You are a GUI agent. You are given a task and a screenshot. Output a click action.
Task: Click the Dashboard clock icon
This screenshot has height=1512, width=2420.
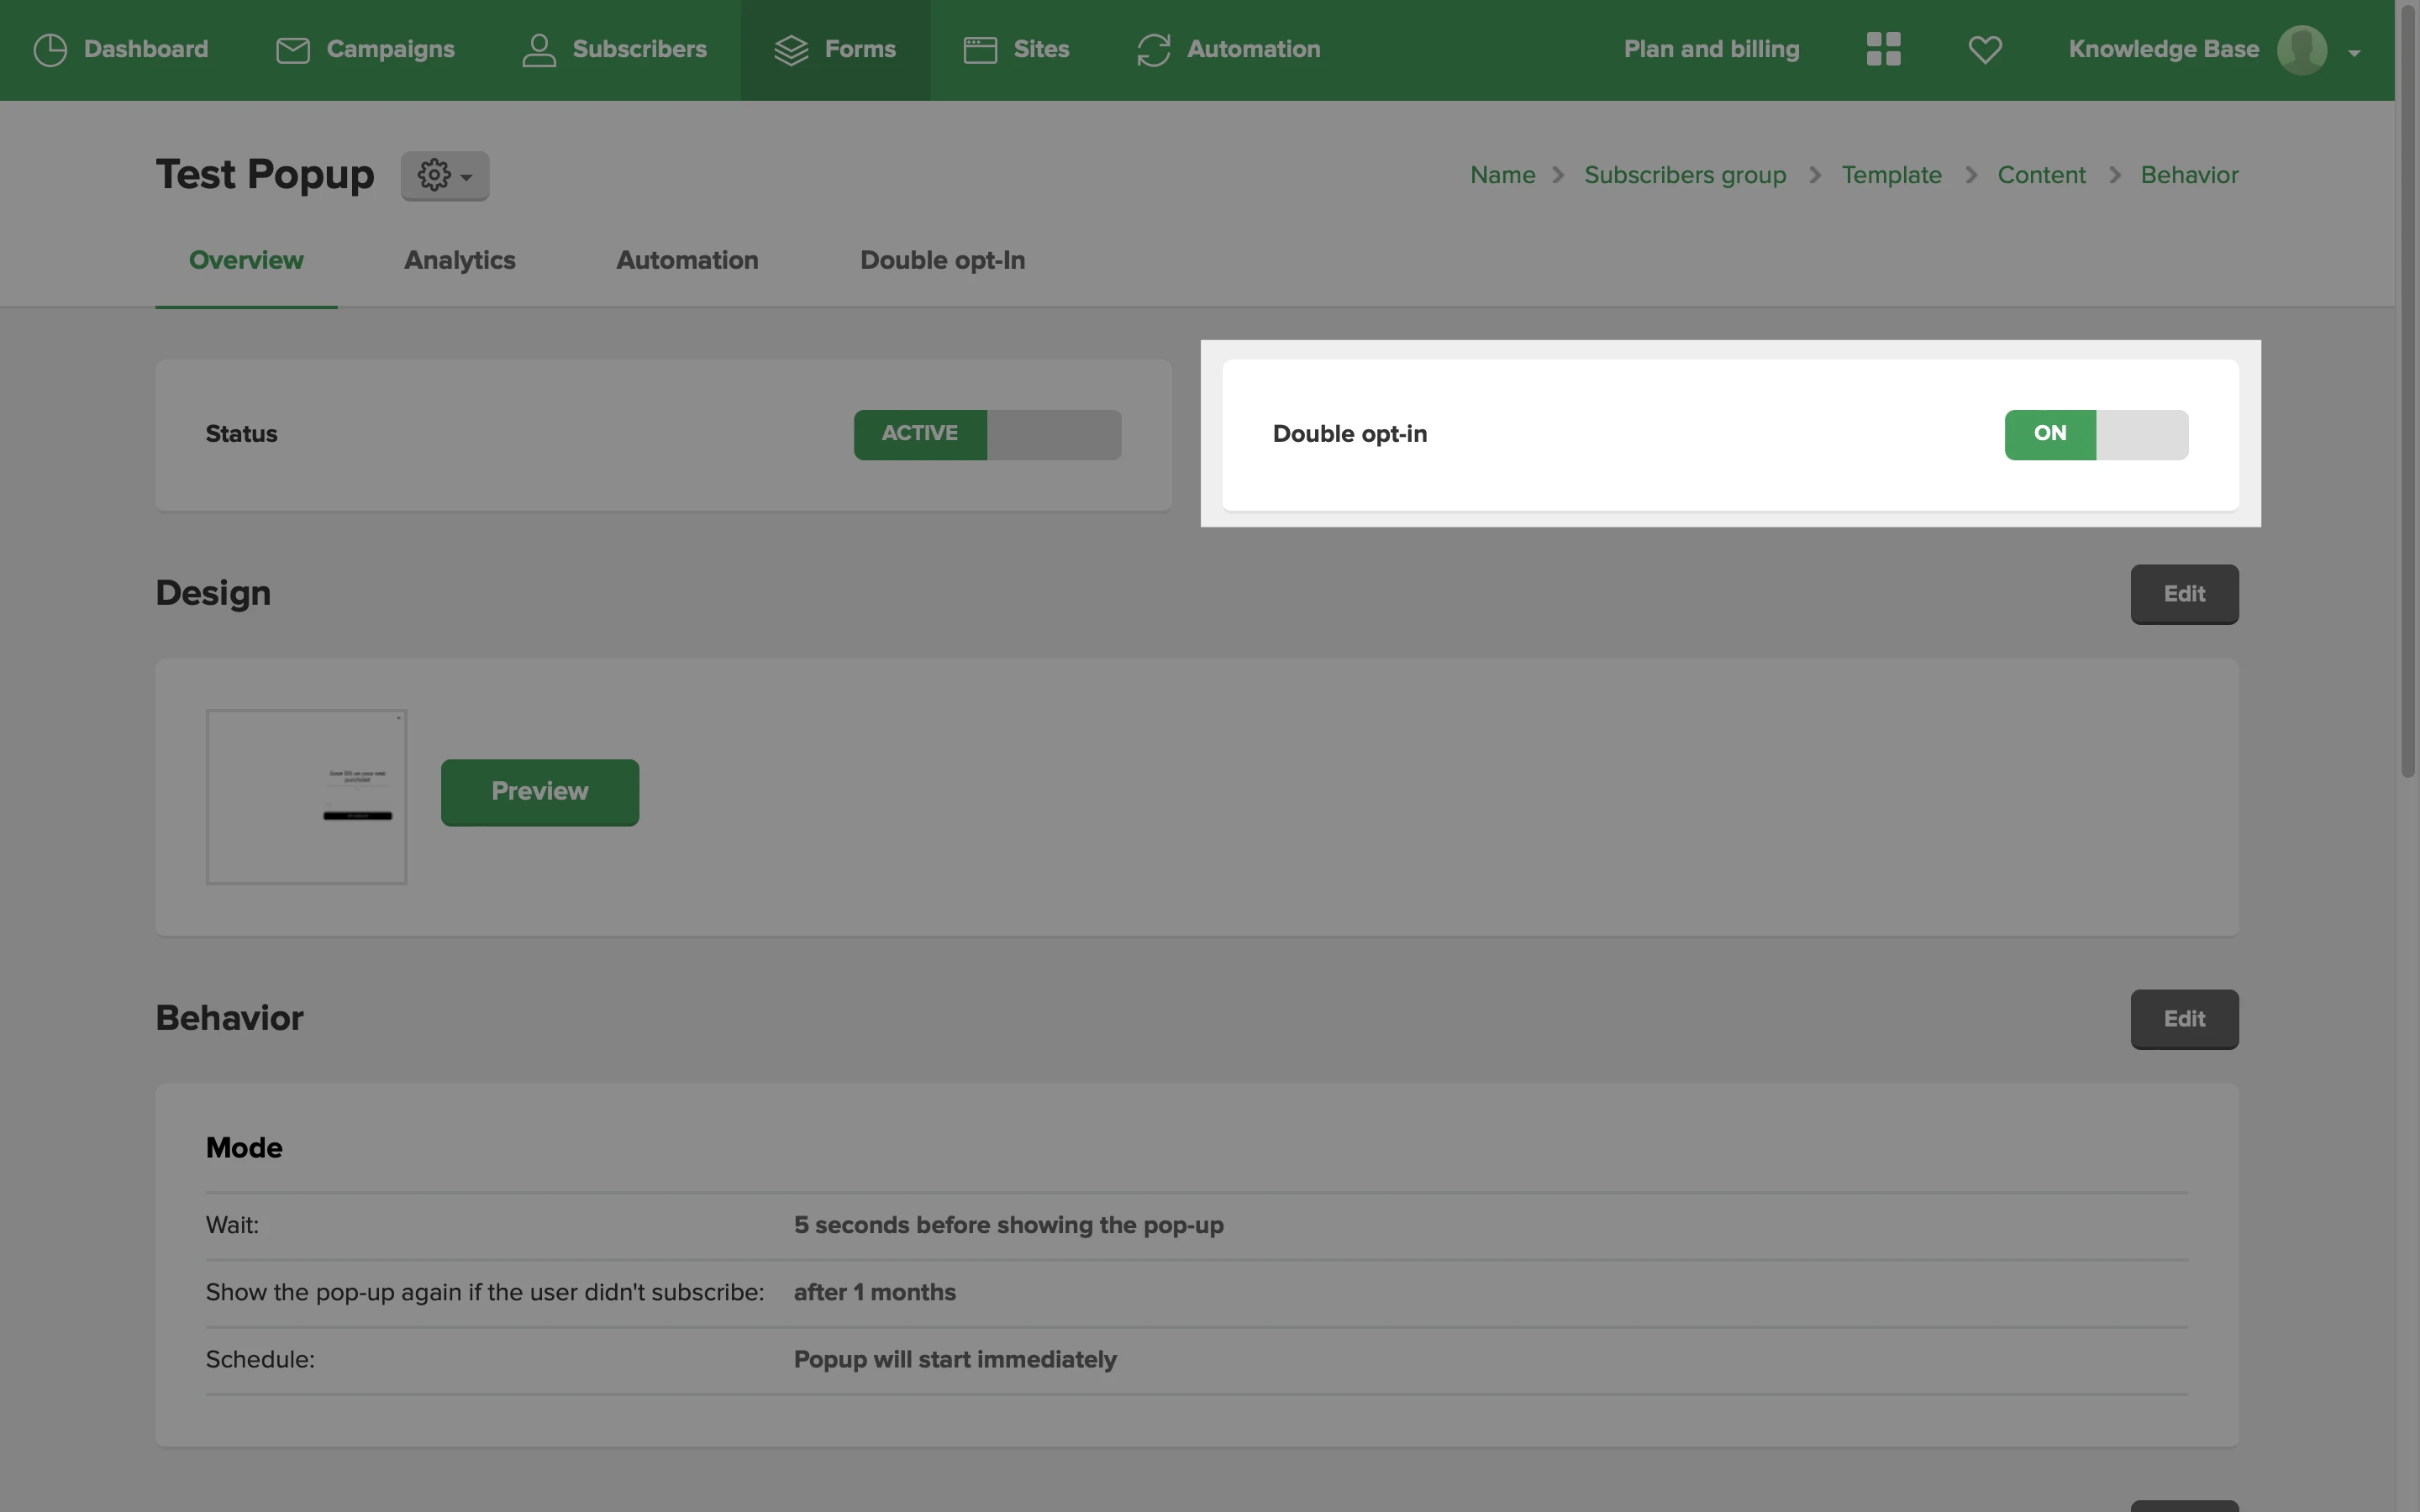tap(50, 50)
